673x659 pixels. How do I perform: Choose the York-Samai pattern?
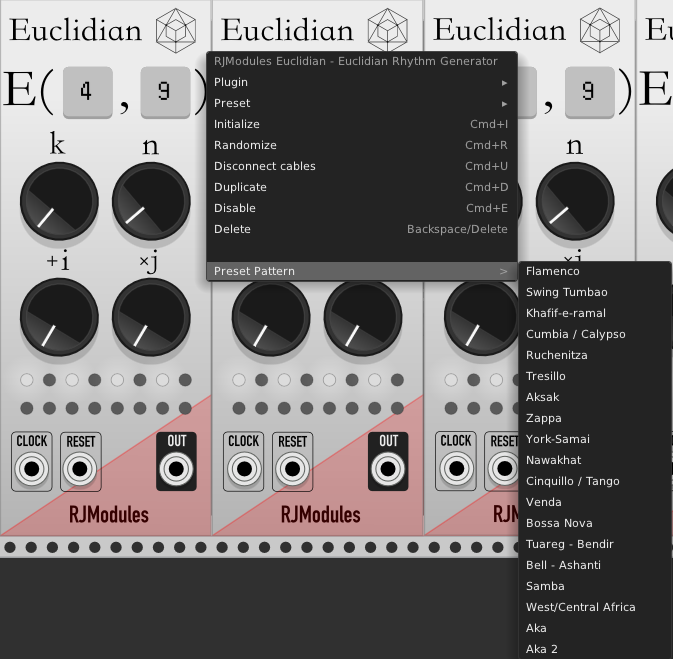(x=595, y=440)
